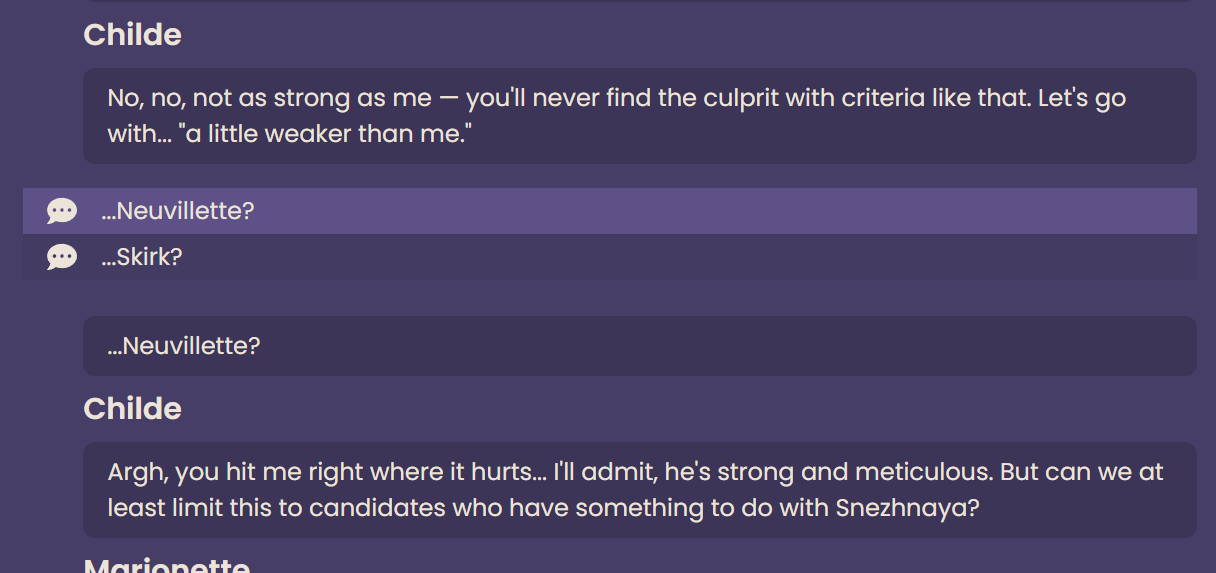
Task: Click the previous dialogue box edge at top
Action: (x=640, y=1)
